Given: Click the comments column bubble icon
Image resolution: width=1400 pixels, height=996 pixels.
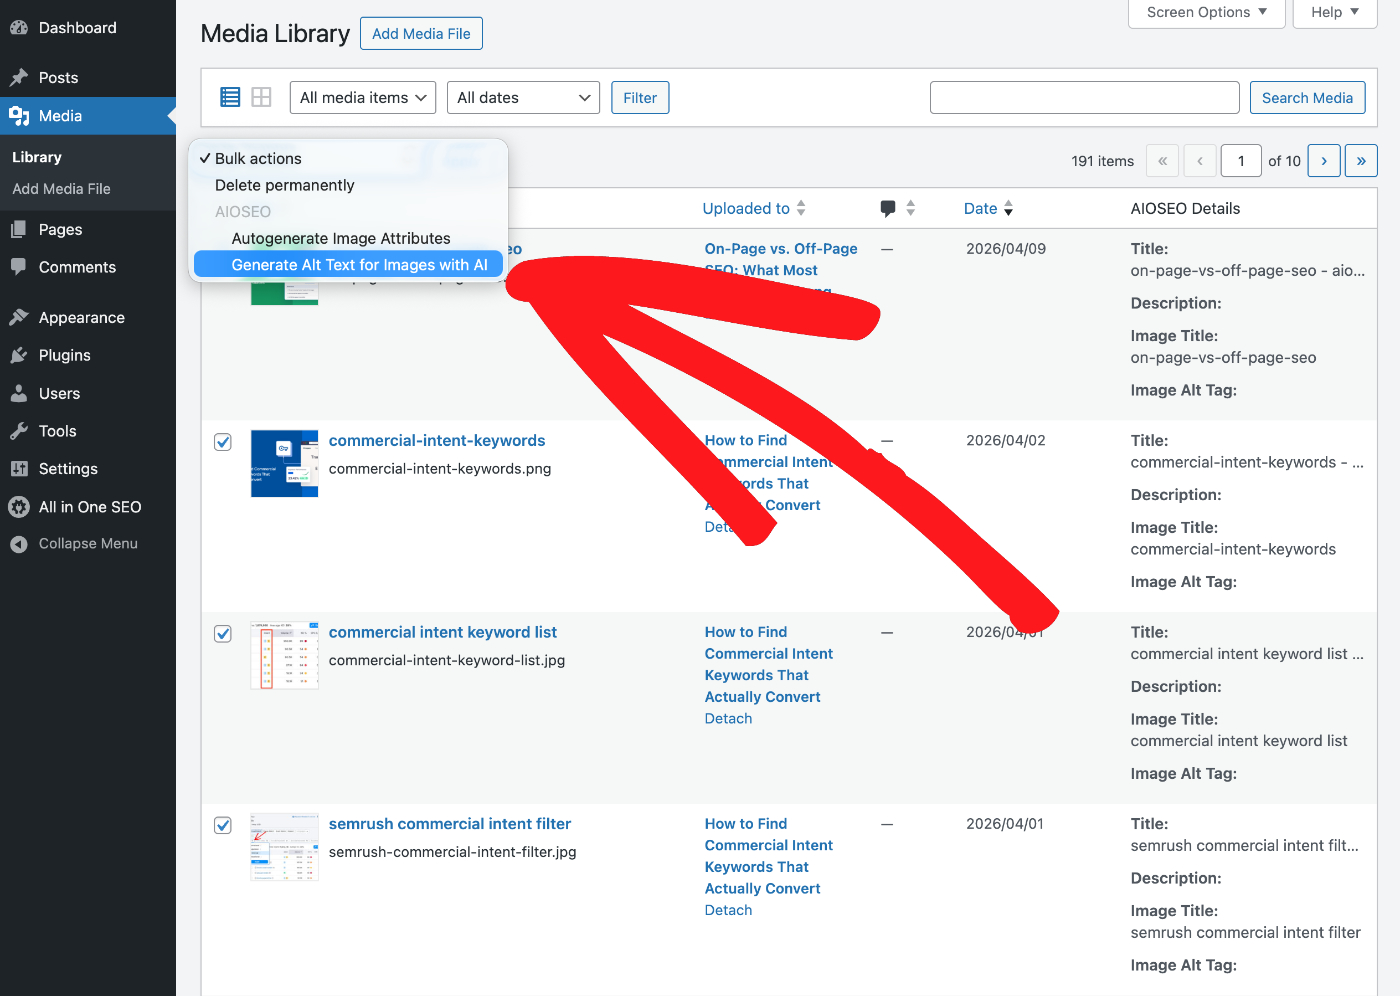Looking at the screenshot, I should click(887, 208).
